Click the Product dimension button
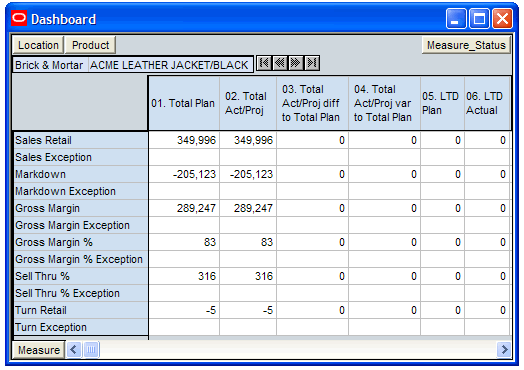 [90, 45]
